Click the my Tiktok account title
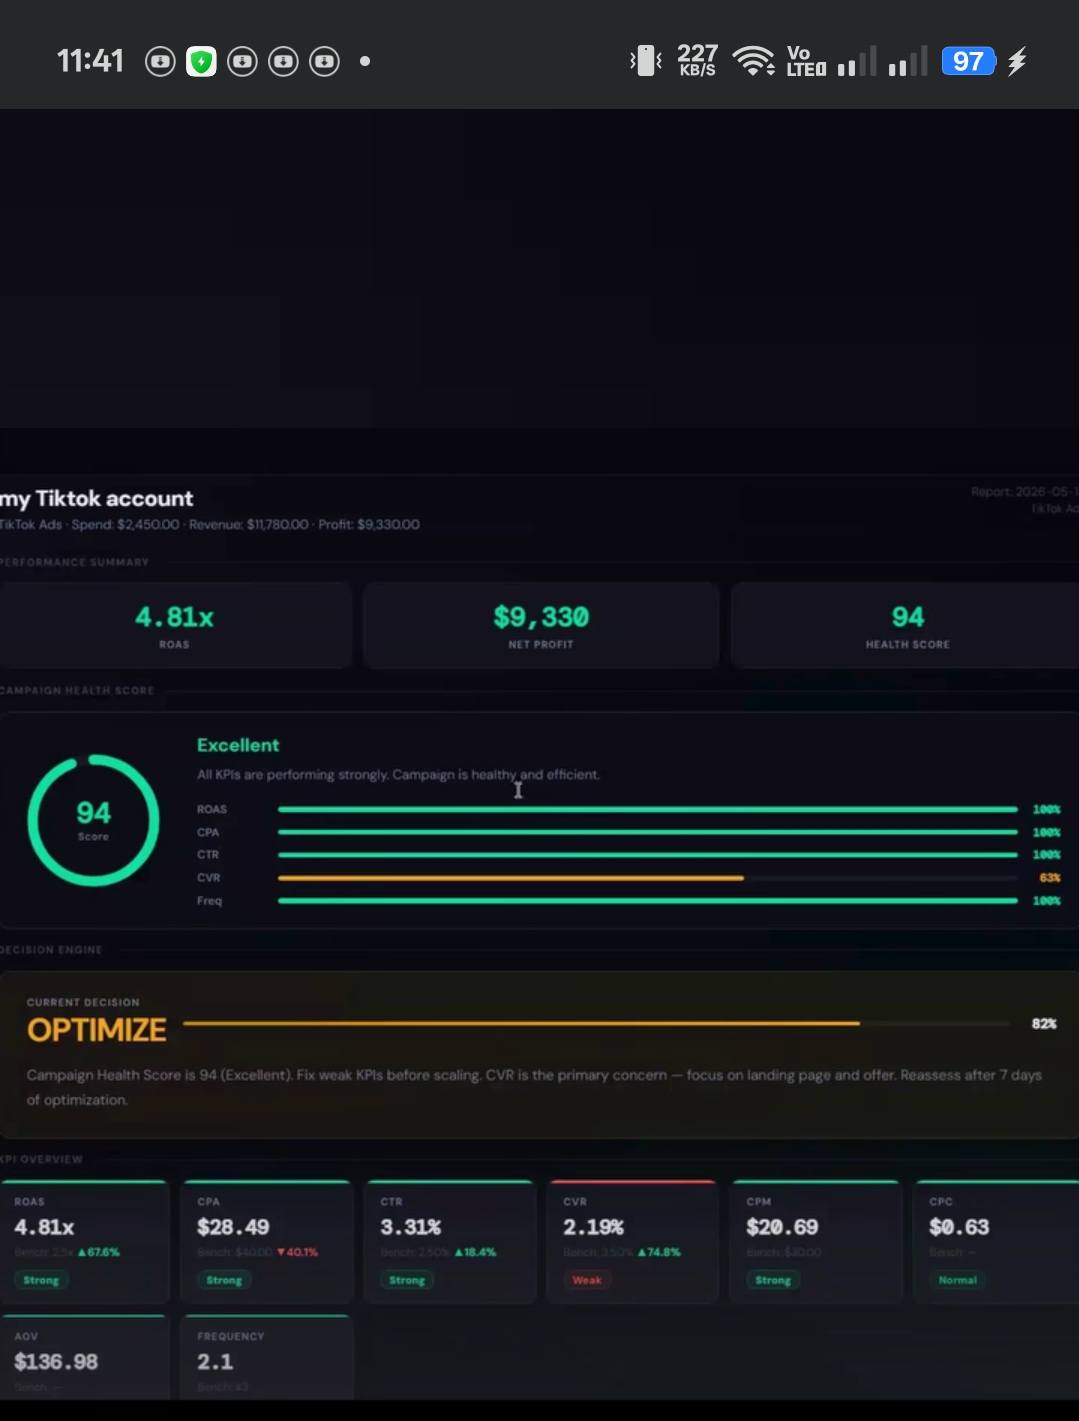Image resolution: width=1079 pixels, height=1421 pixels. pos(97,499)
